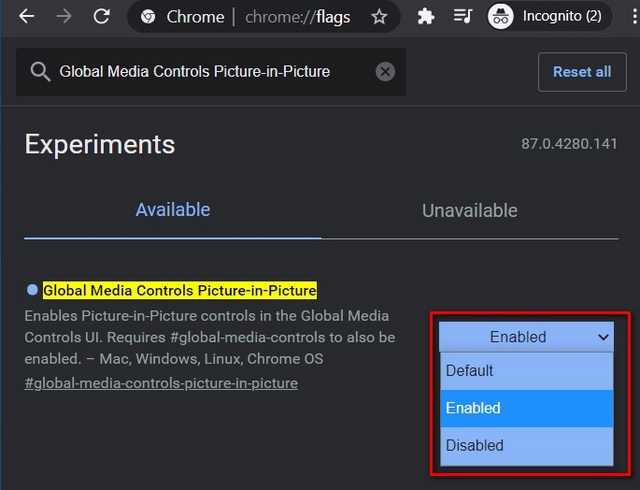Select Default in the dropdown list
The height and width of the screenshot is (490, 640).
click(527, 371)
